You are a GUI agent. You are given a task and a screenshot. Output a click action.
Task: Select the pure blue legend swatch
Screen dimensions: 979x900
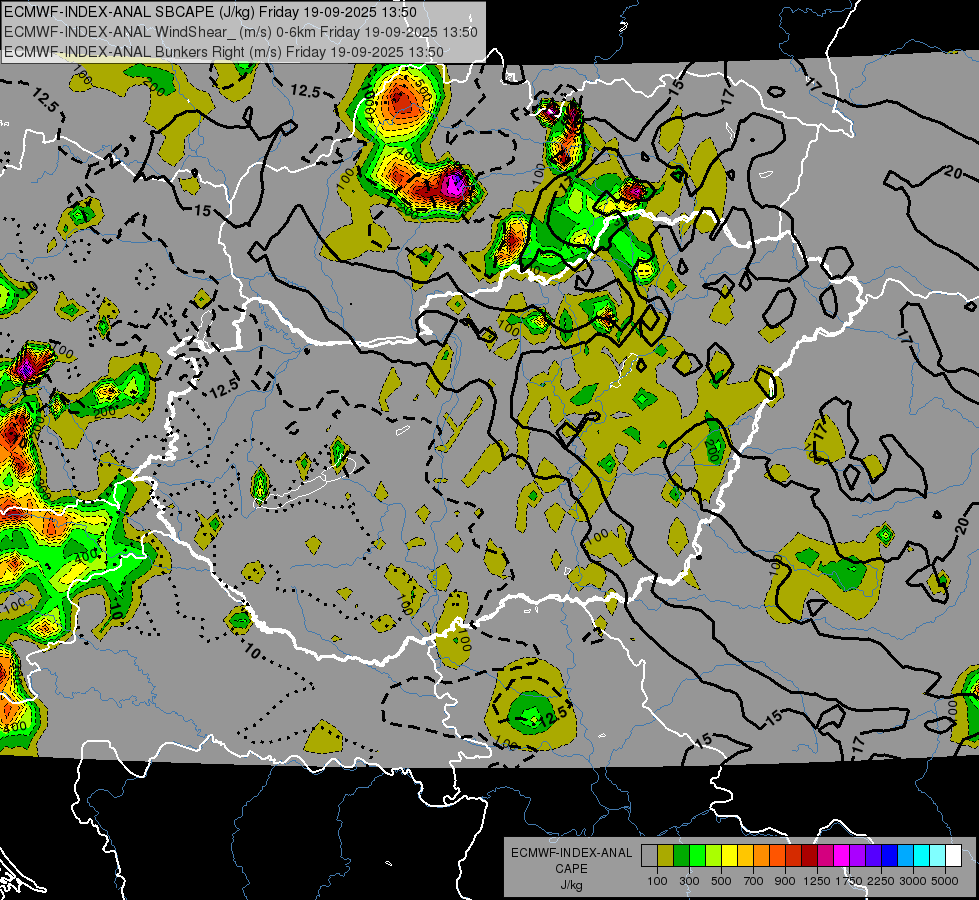[890, 855]
